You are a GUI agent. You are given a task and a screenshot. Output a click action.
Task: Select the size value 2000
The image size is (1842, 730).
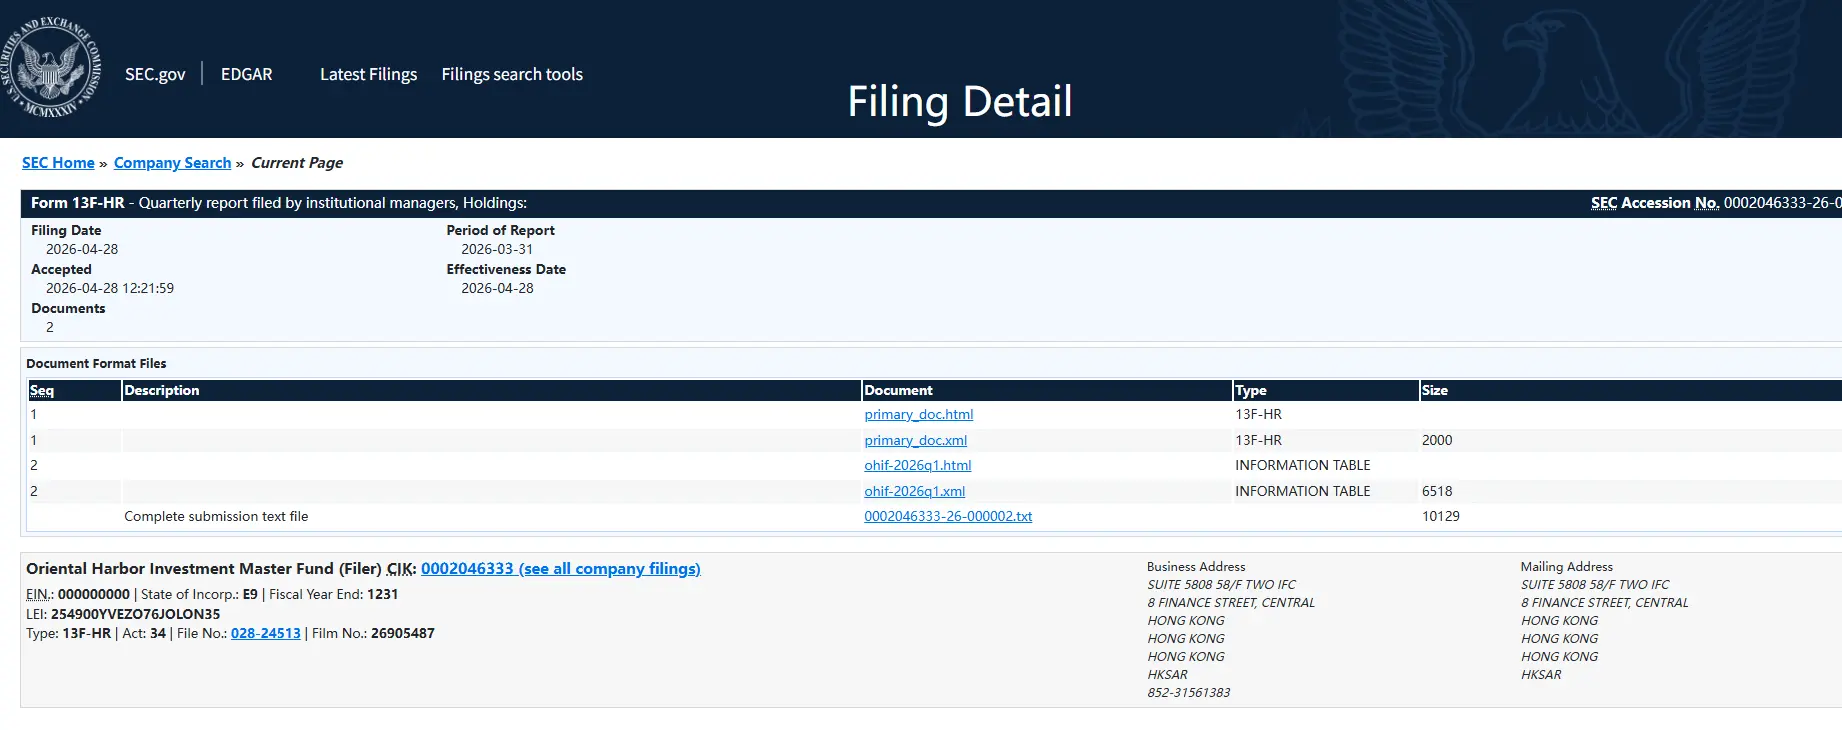1437,440
